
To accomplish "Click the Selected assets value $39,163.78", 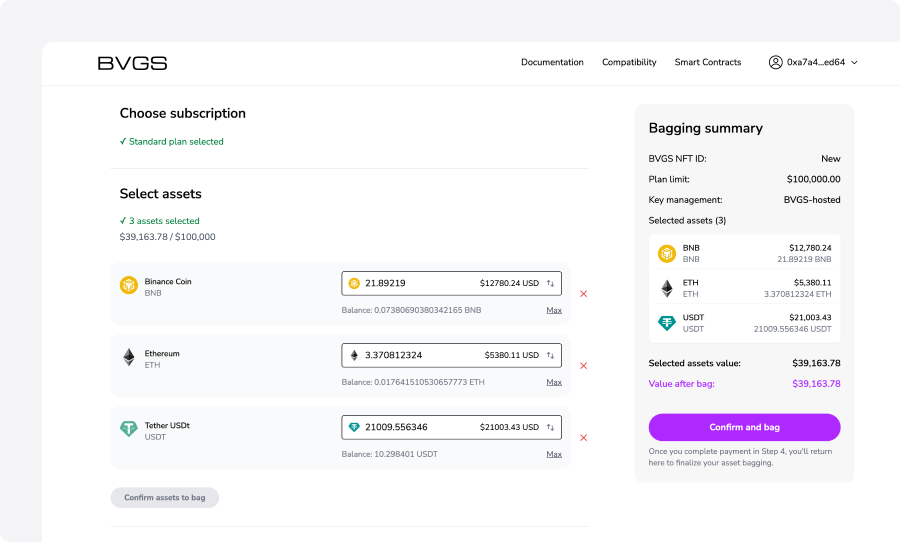I will pyautogui.click(x=816, y=363).
